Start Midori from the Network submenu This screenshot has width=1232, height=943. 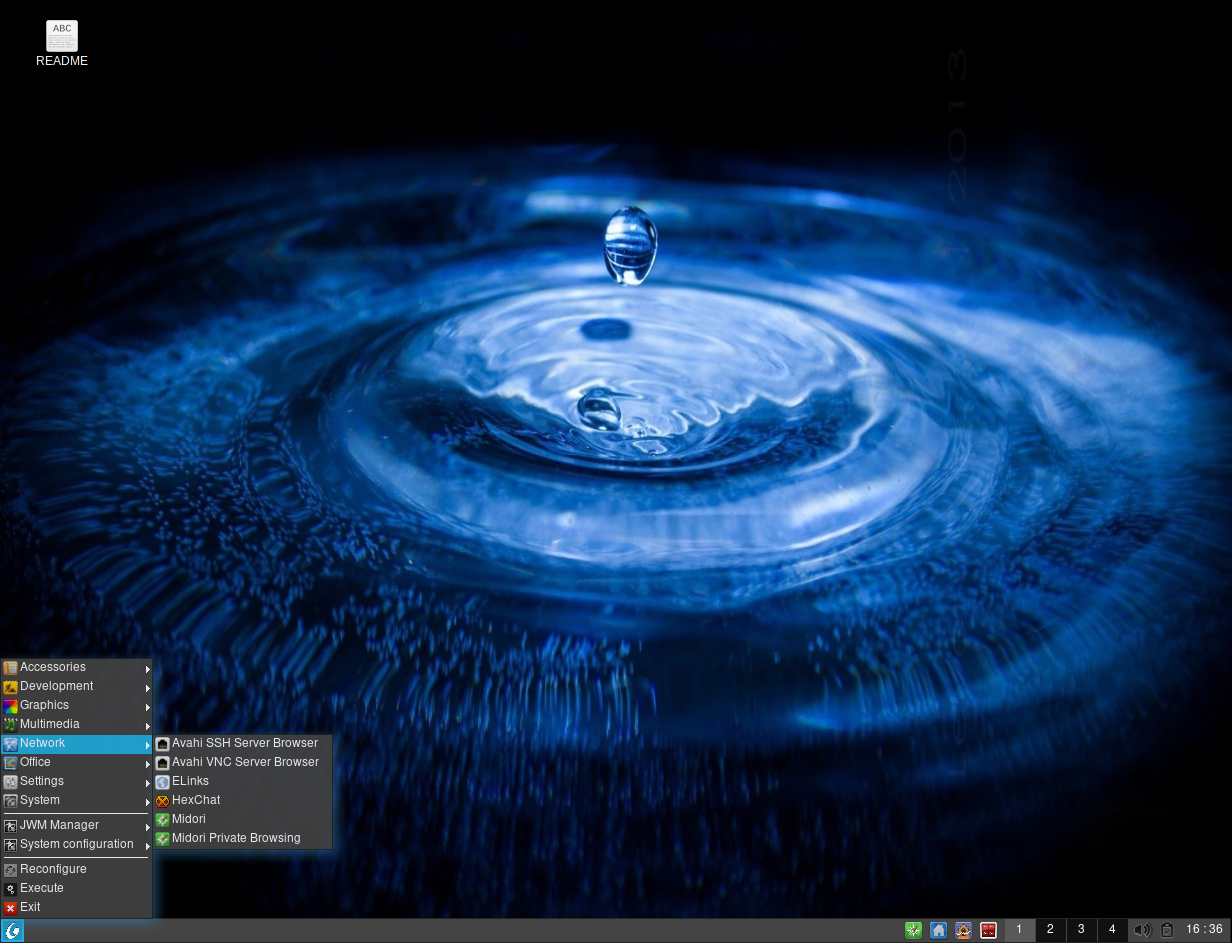click(243, 820)
